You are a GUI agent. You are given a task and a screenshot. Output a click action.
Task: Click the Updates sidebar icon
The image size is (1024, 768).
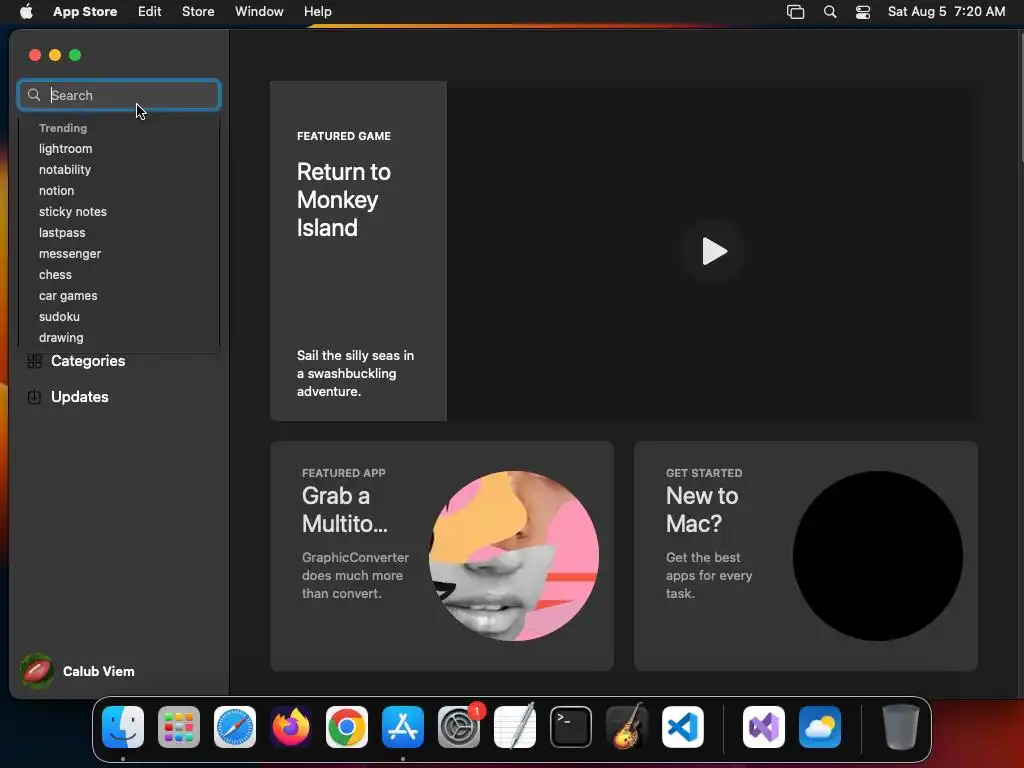(x=35, y=396)
